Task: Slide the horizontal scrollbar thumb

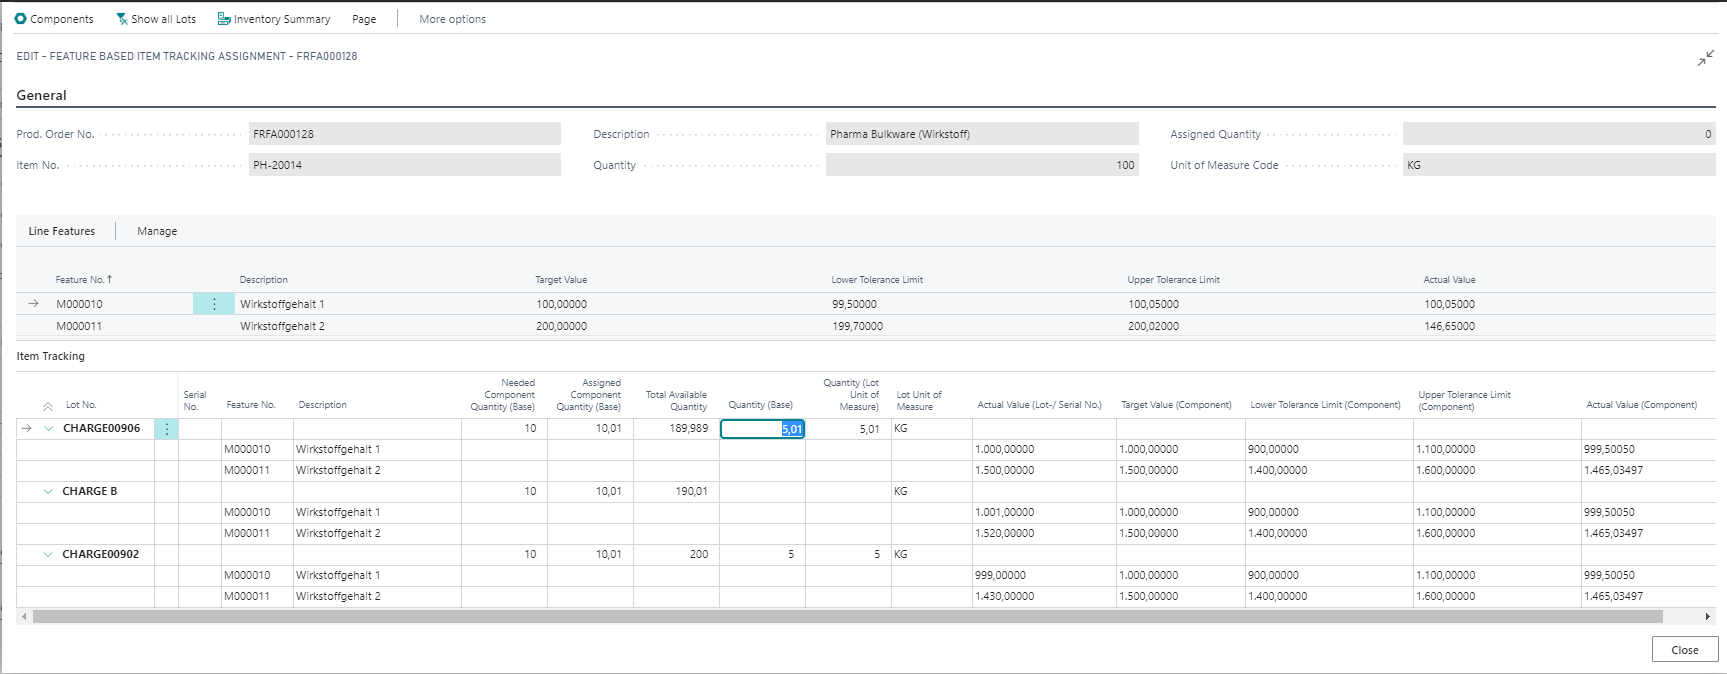Action: [847, 617]
